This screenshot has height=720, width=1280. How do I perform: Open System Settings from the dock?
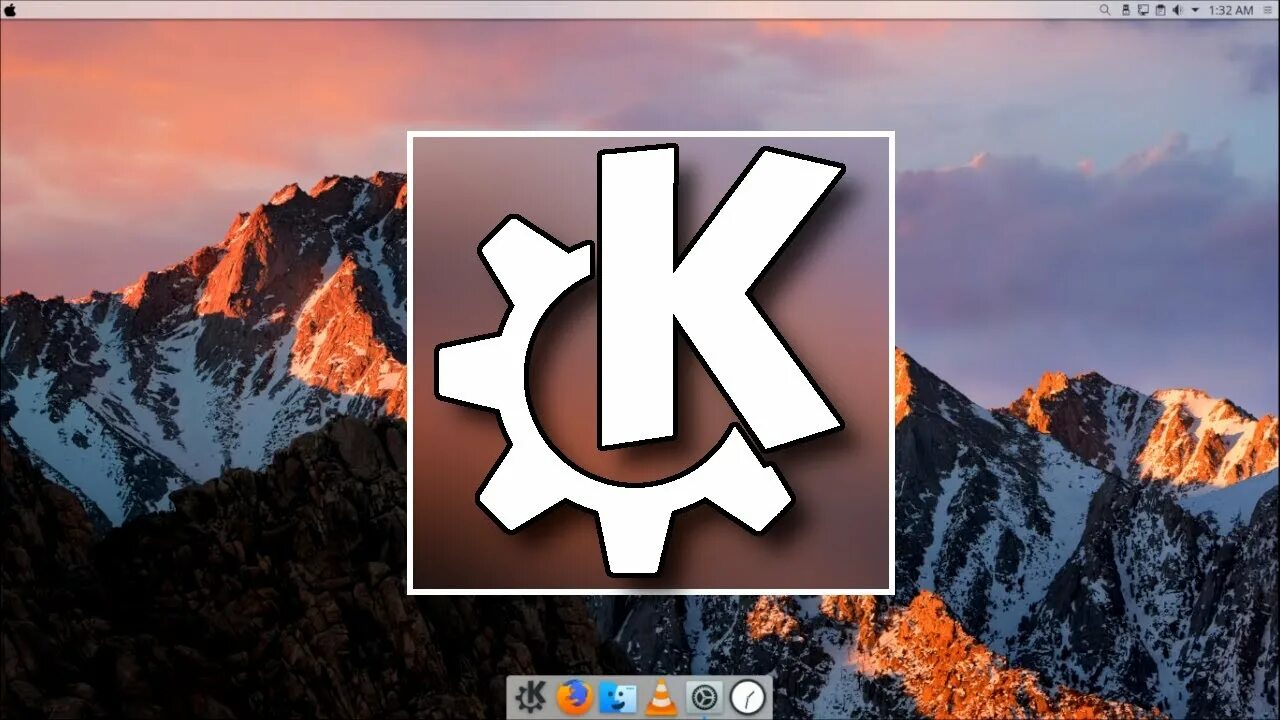tap(704, 697)
